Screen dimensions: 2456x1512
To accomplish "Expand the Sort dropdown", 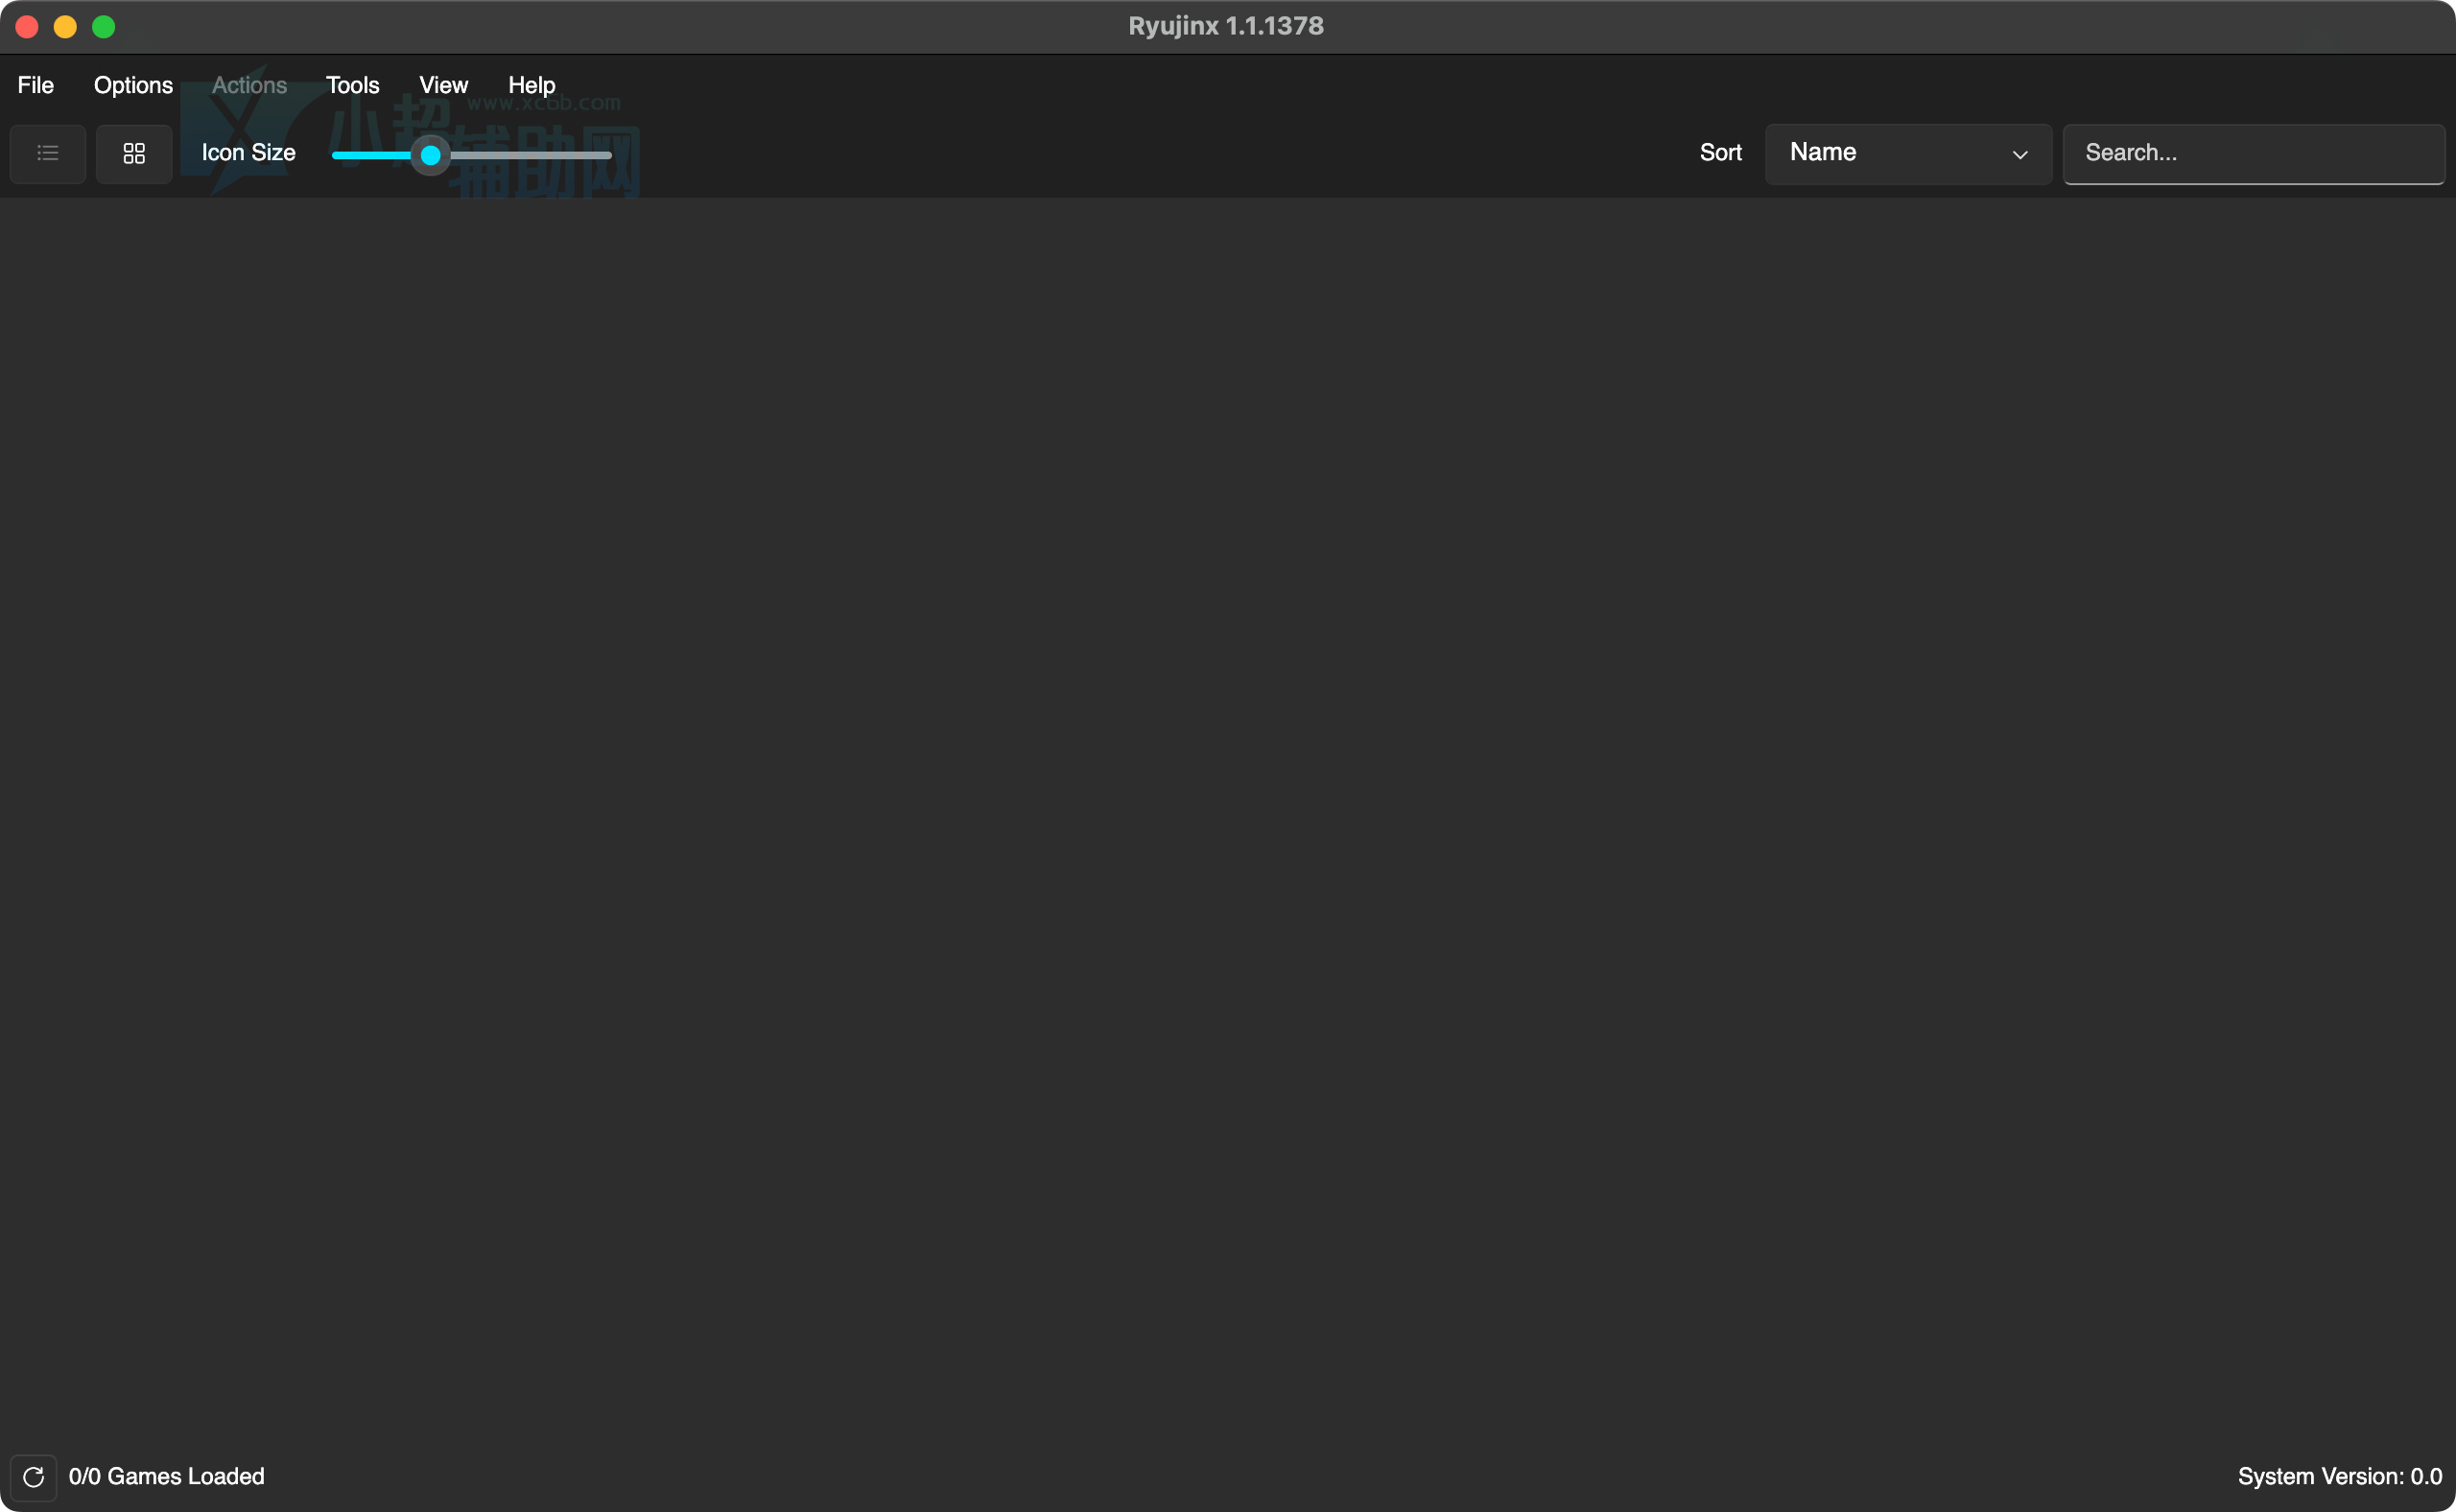I will (1907, 153).
